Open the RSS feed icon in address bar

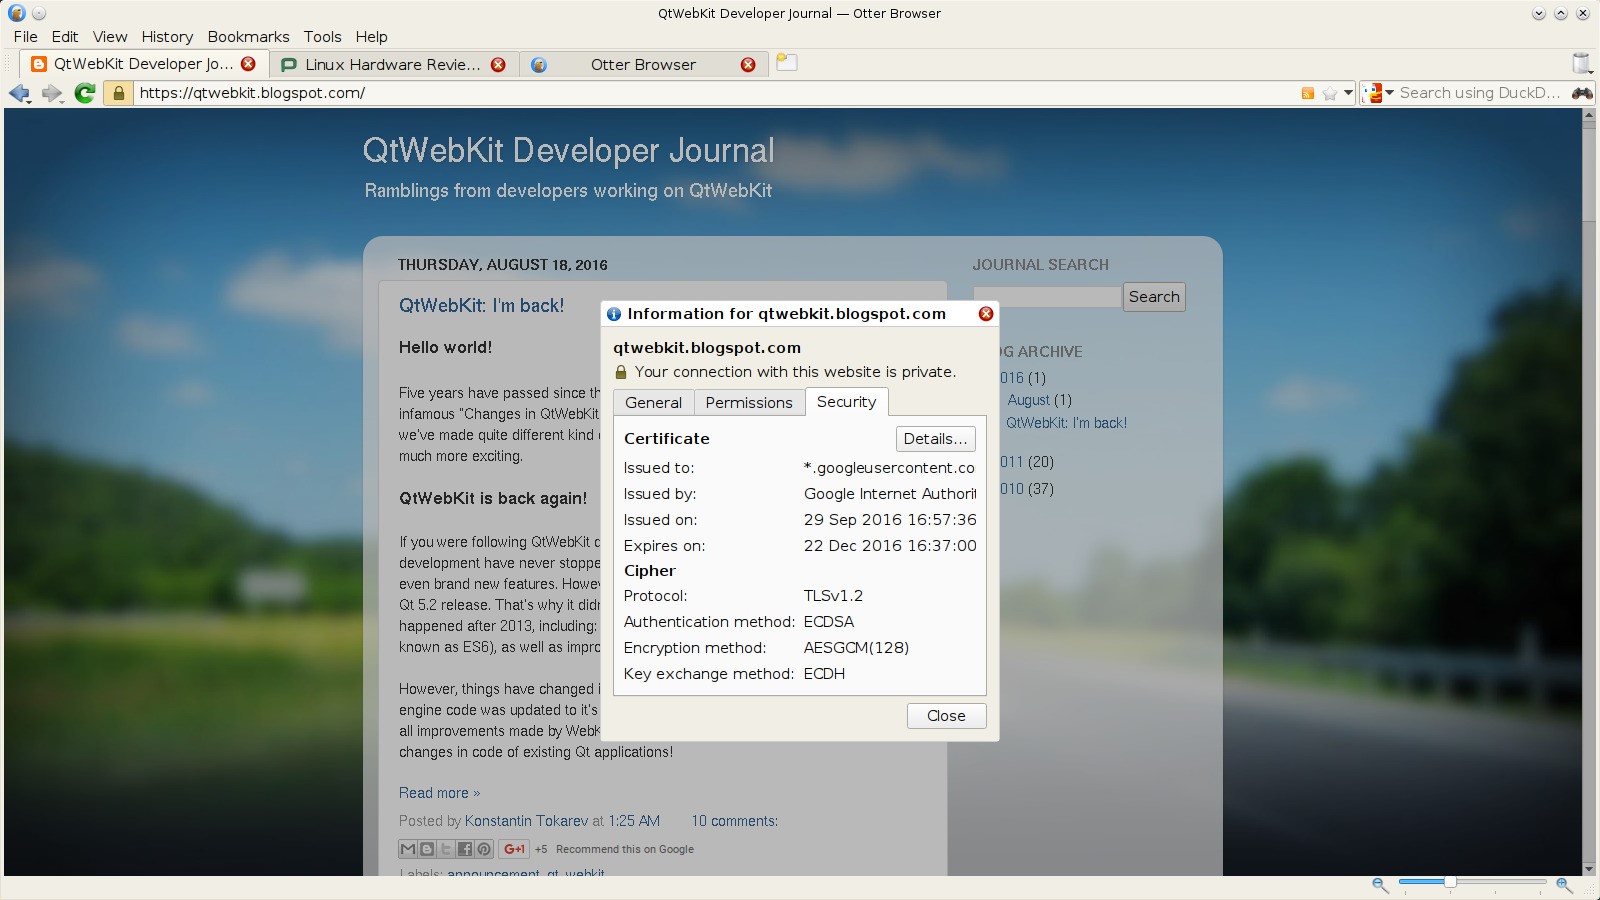(1307, 93)
